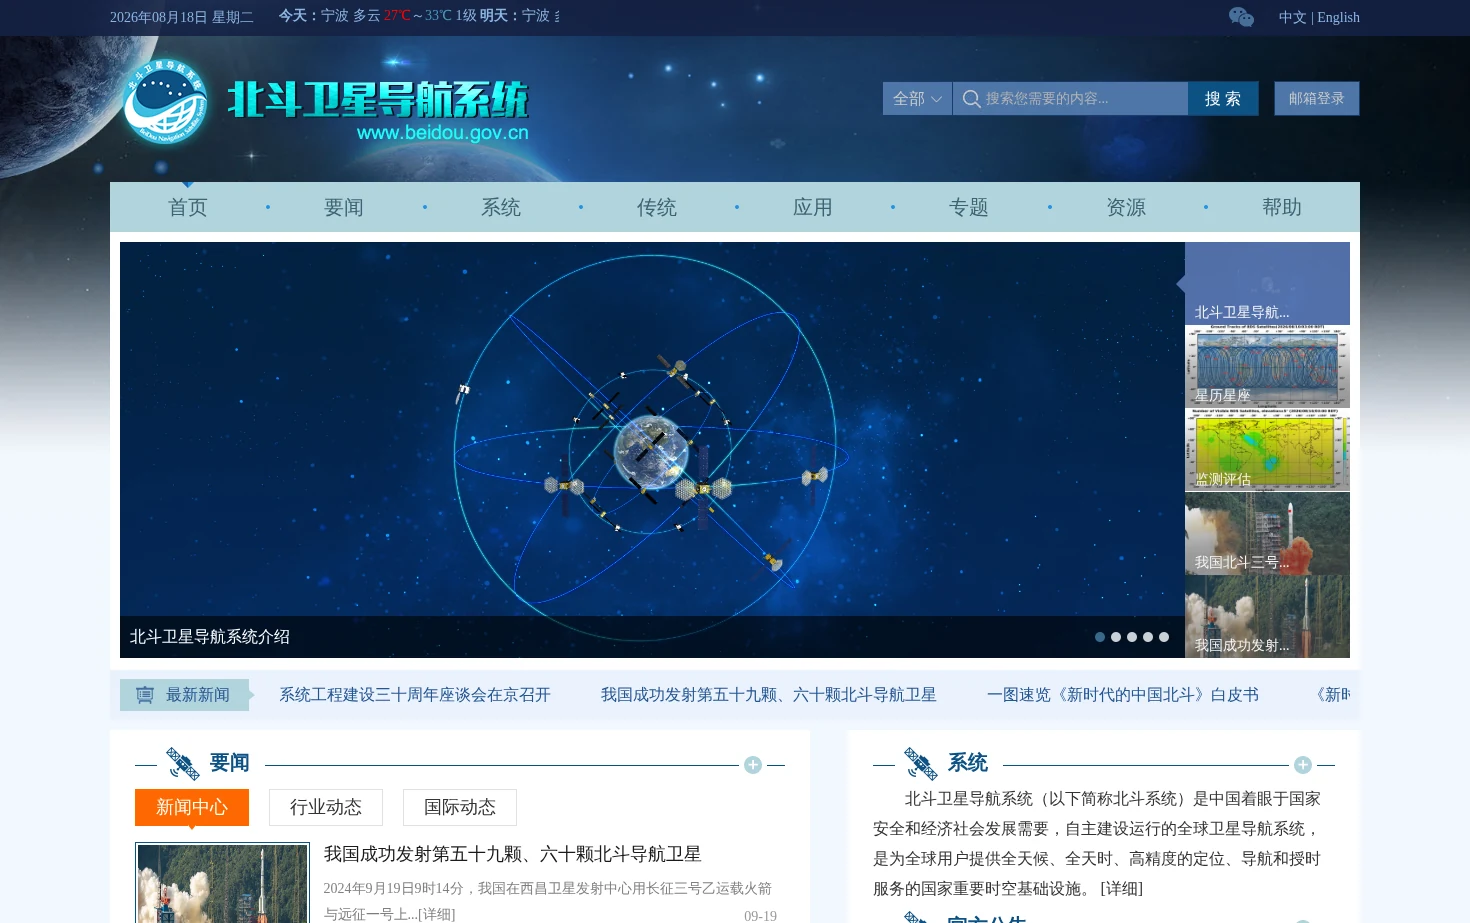
Task: Select the fifth carousel dot
Action: [1164, 637]
